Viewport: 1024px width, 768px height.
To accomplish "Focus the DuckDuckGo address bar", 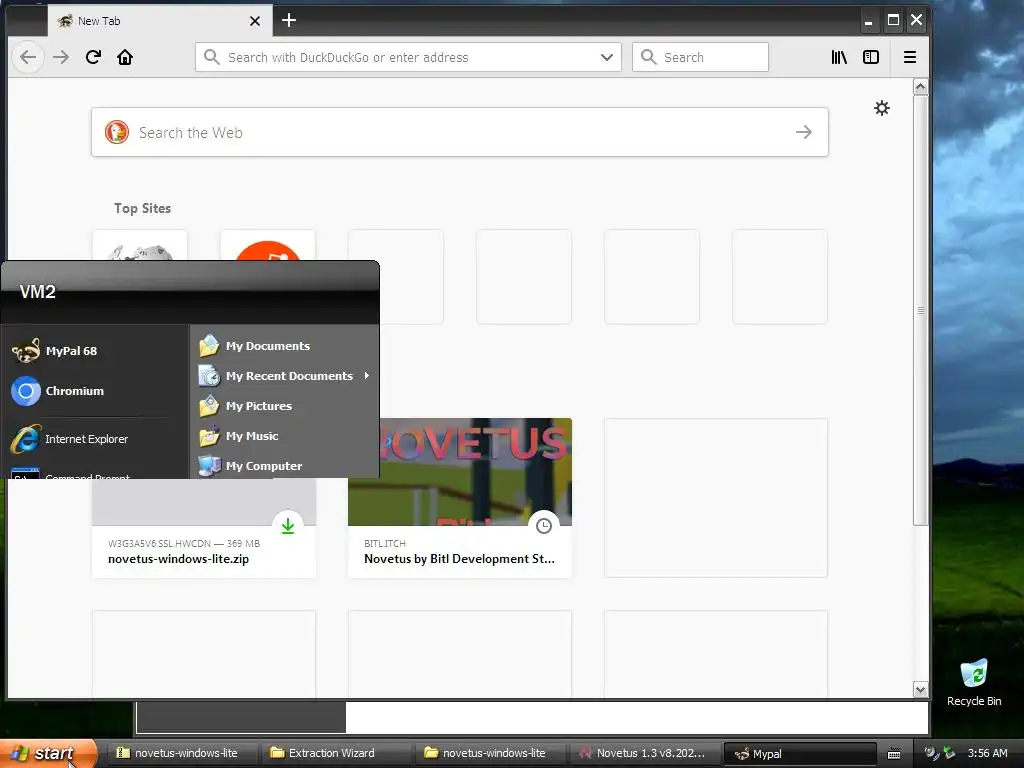I will pos(408,57).
